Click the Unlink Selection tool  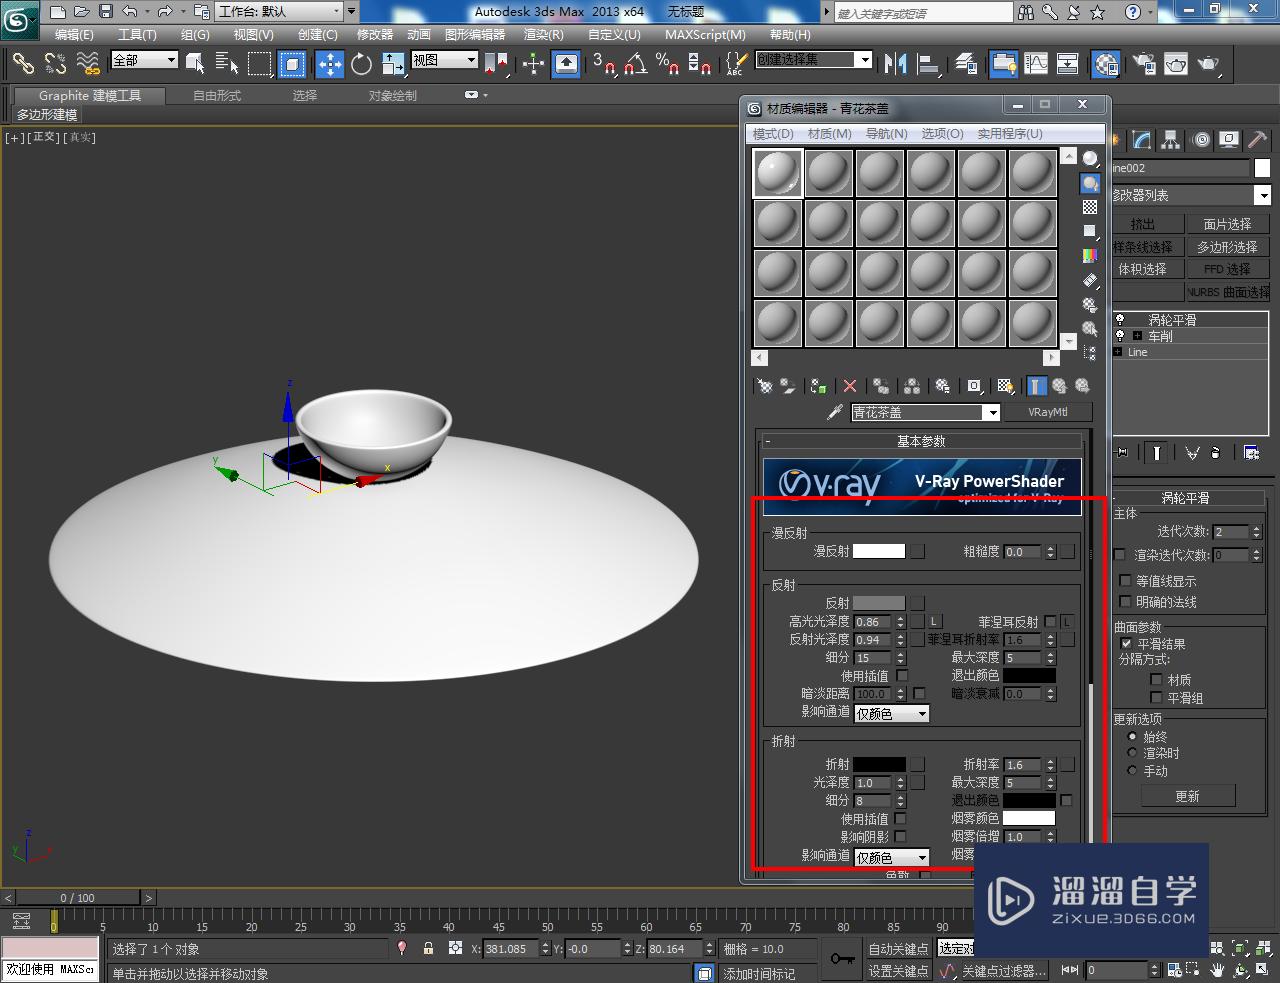[55, 64]
